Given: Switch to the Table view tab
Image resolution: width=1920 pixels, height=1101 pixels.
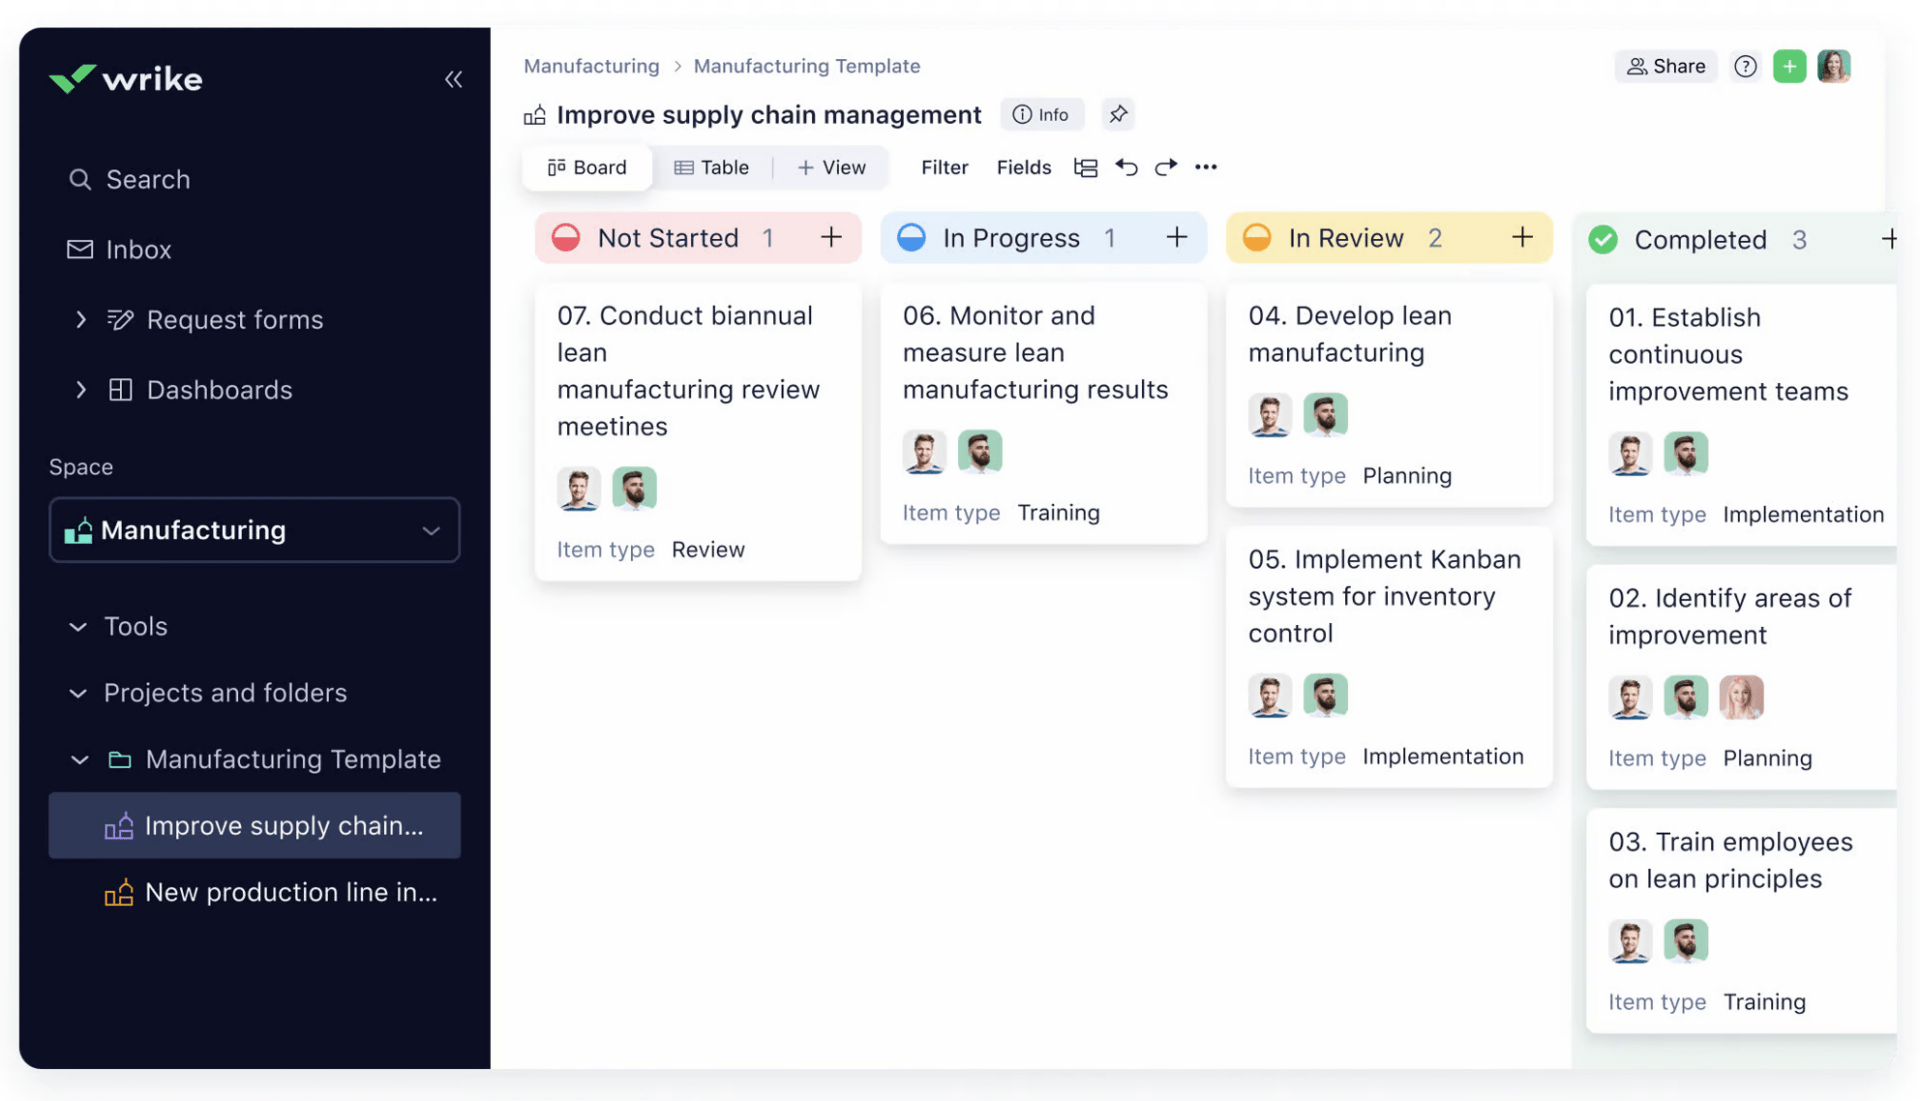Looking at the screenshot, I should [x=711, y=167].
